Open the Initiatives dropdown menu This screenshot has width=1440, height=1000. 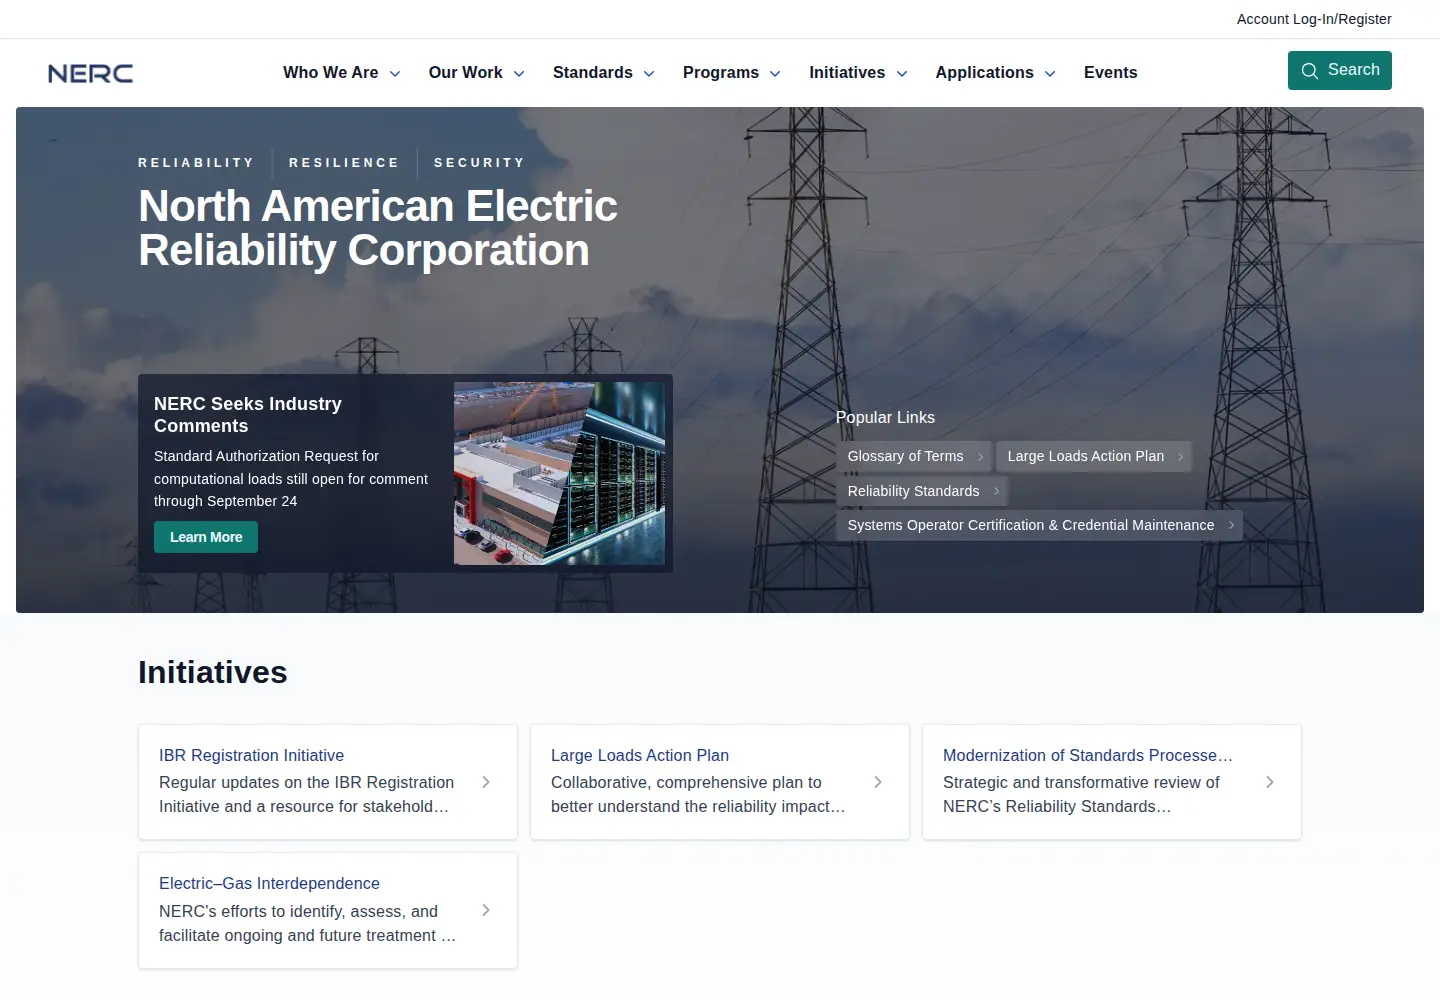pyautogui.click(x=859, y=73)
